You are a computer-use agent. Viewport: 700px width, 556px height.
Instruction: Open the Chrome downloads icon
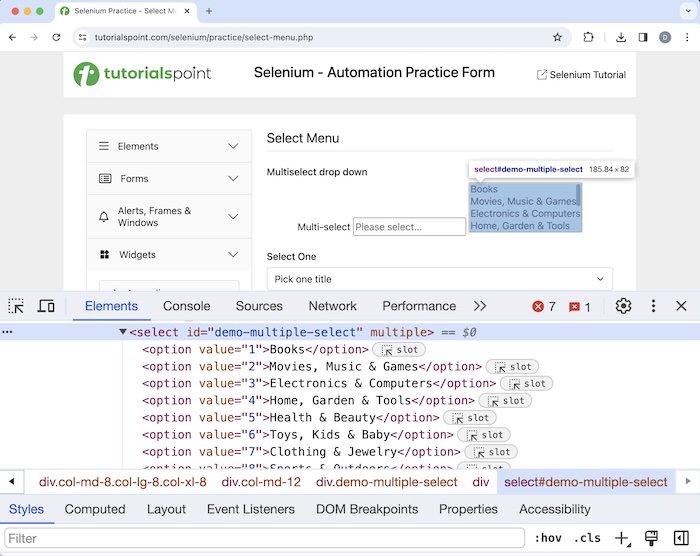coord(621,37)
